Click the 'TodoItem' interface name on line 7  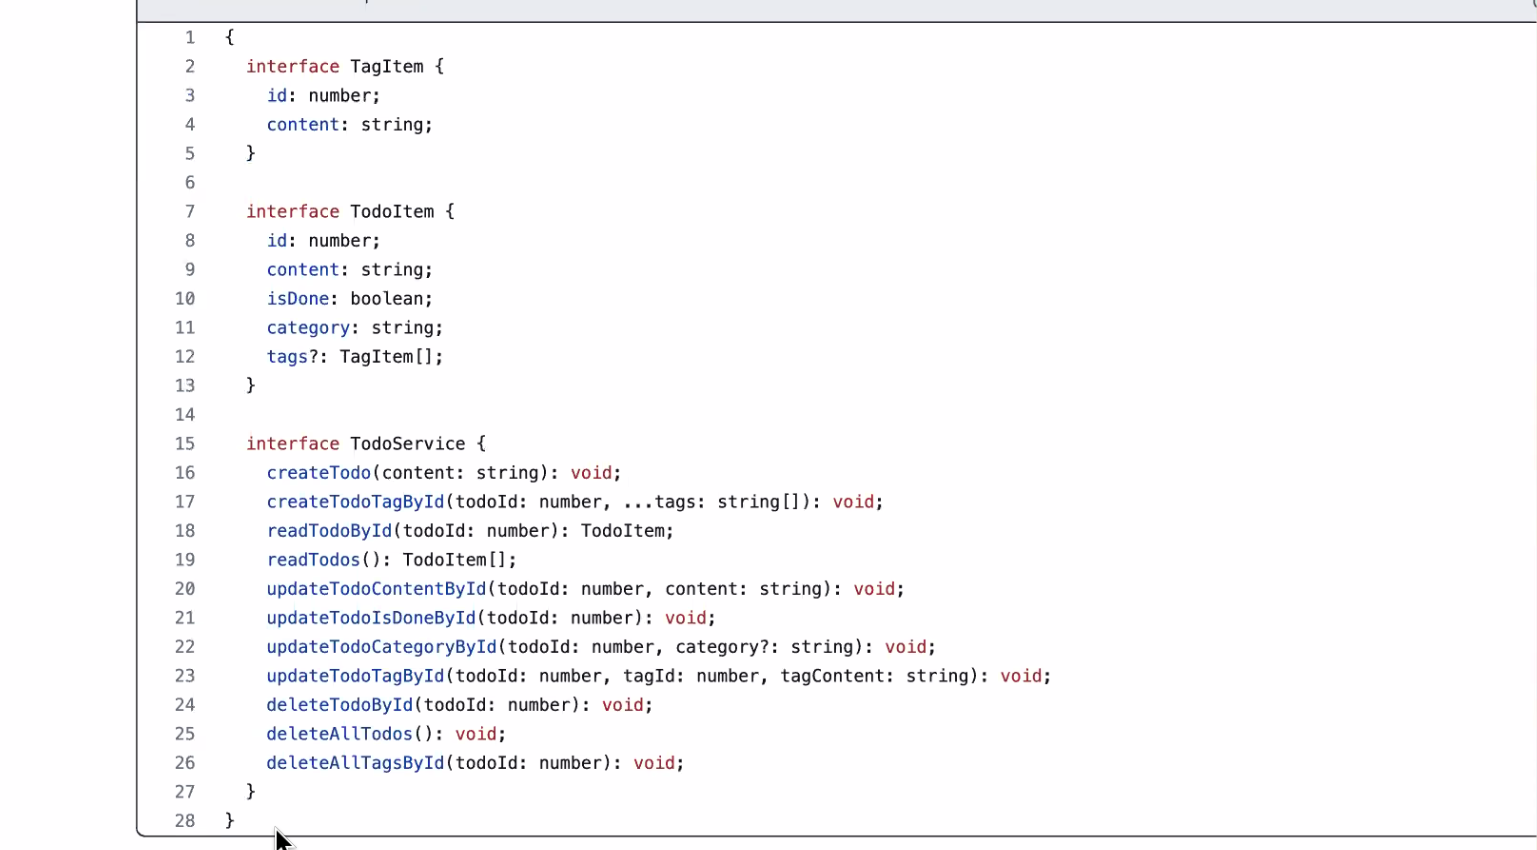pos(392,212)
